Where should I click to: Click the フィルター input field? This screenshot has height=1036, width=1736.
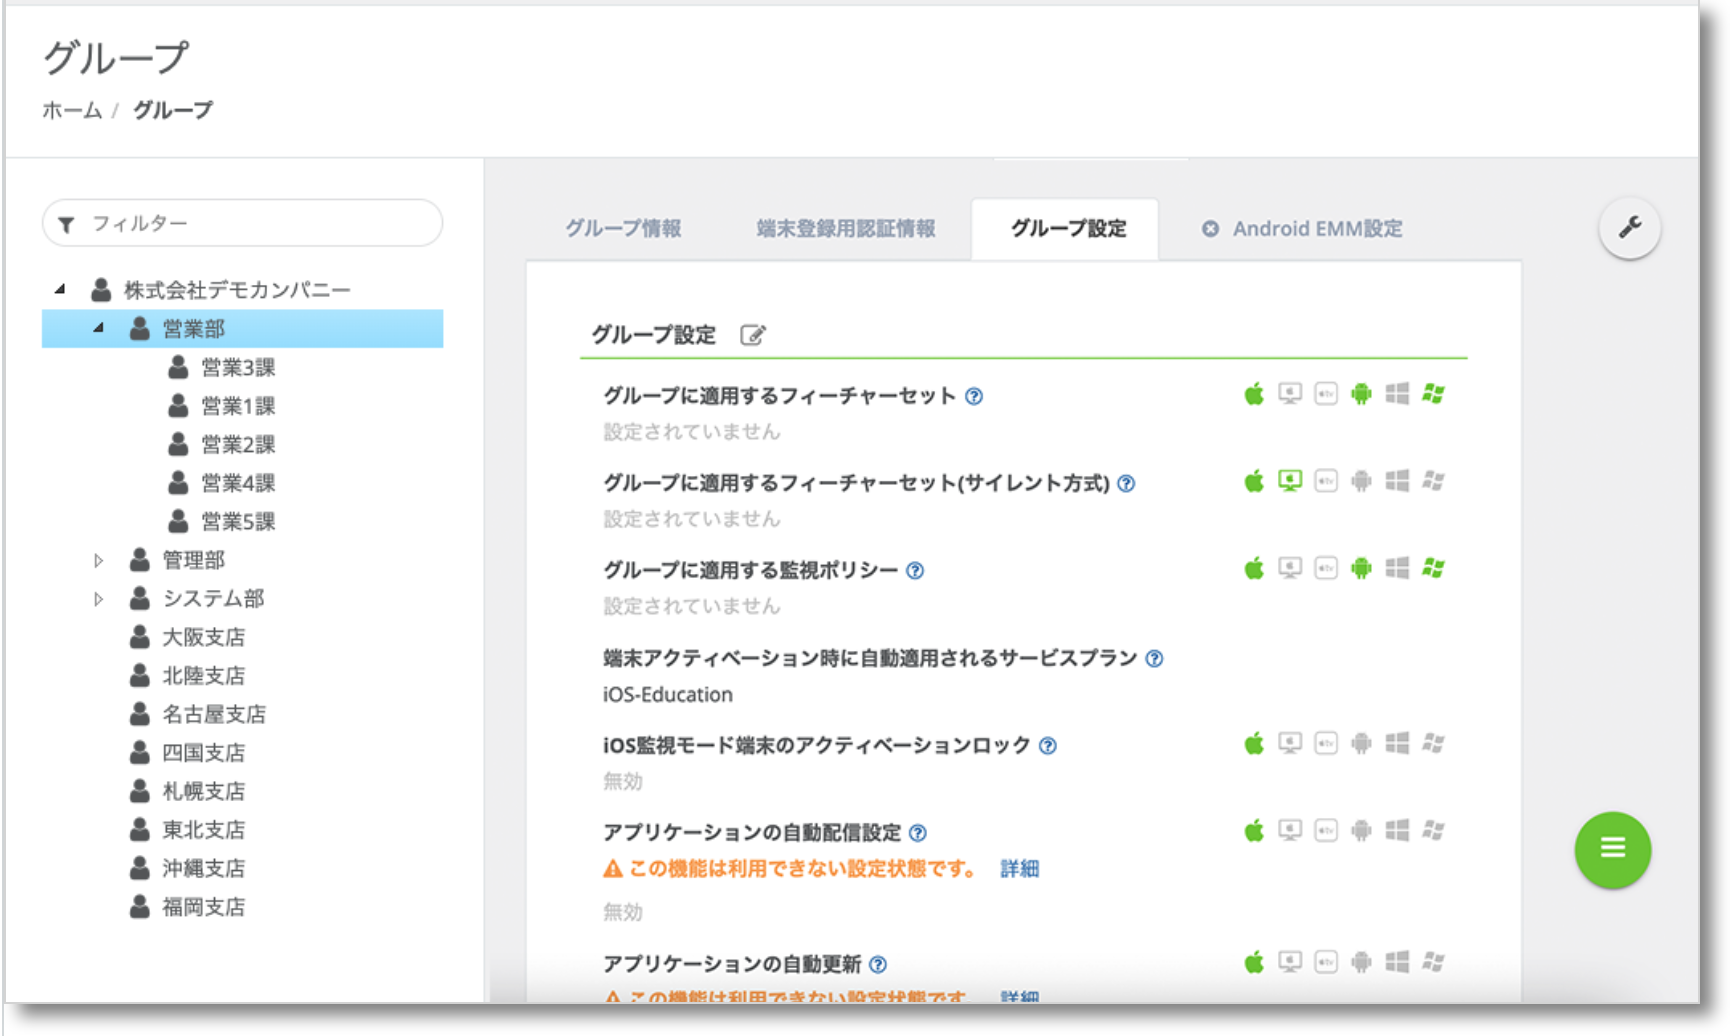(260, 223)
